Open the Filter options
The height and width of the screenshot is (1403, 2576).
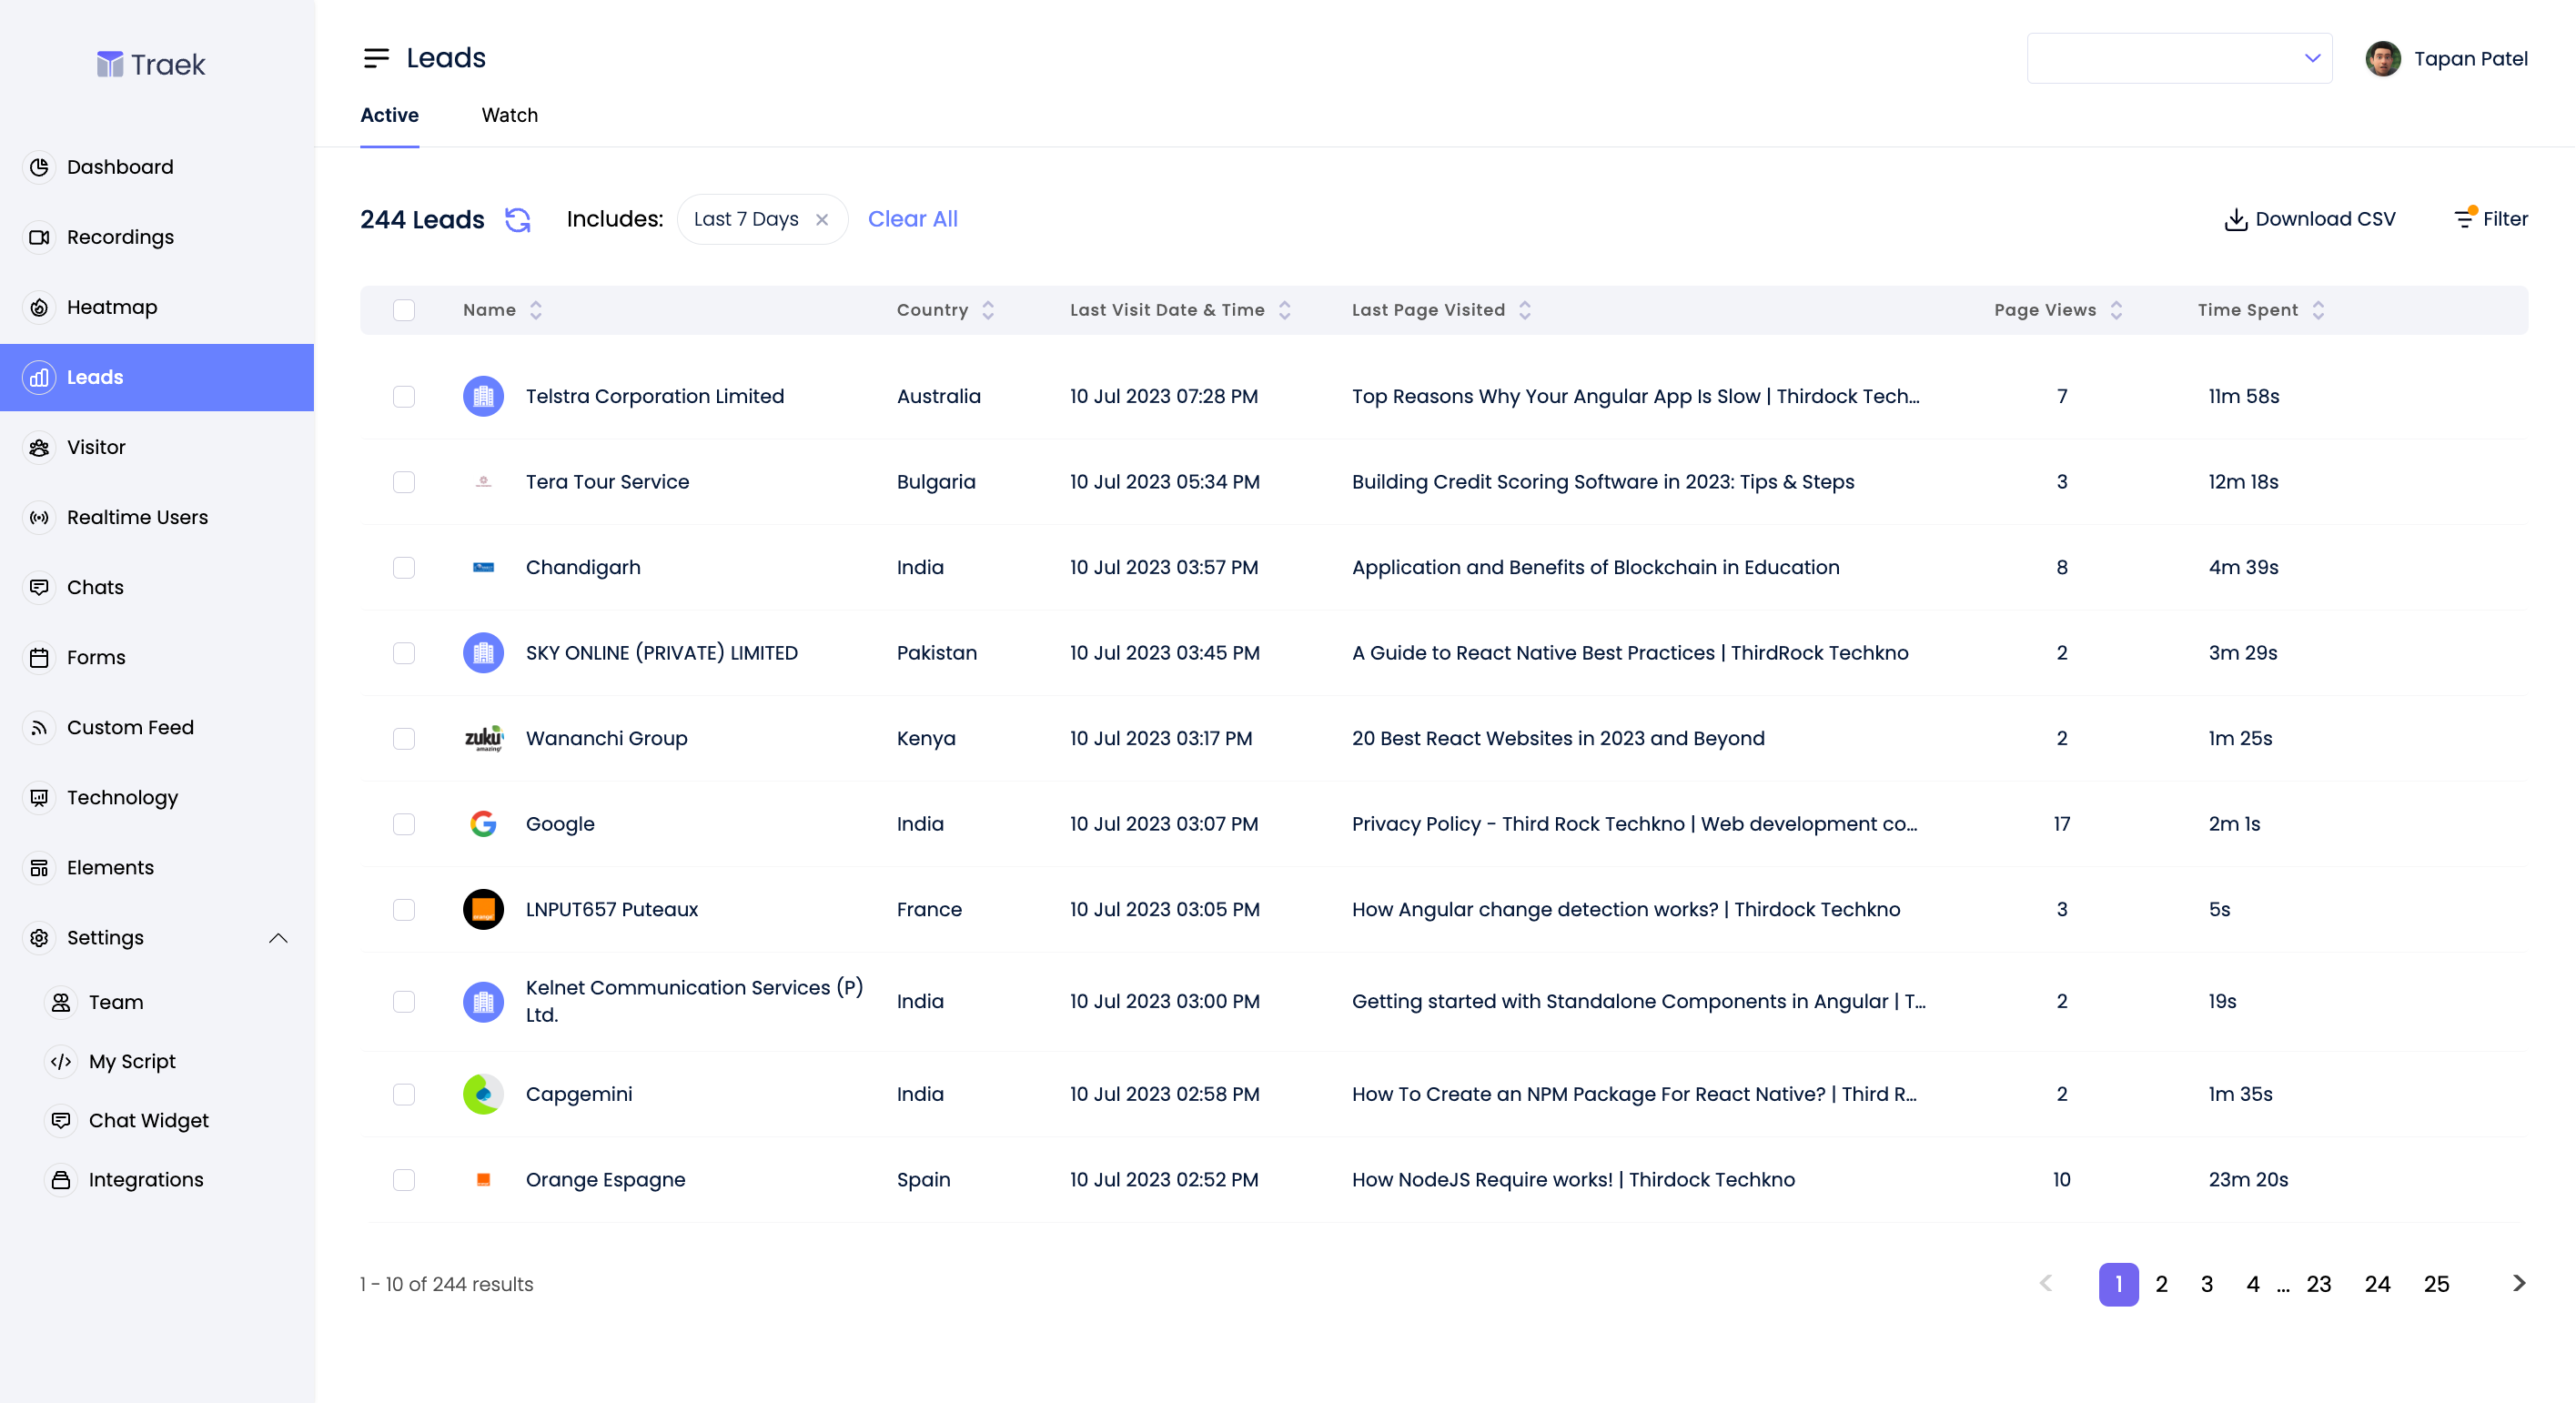click(2490, 218)
